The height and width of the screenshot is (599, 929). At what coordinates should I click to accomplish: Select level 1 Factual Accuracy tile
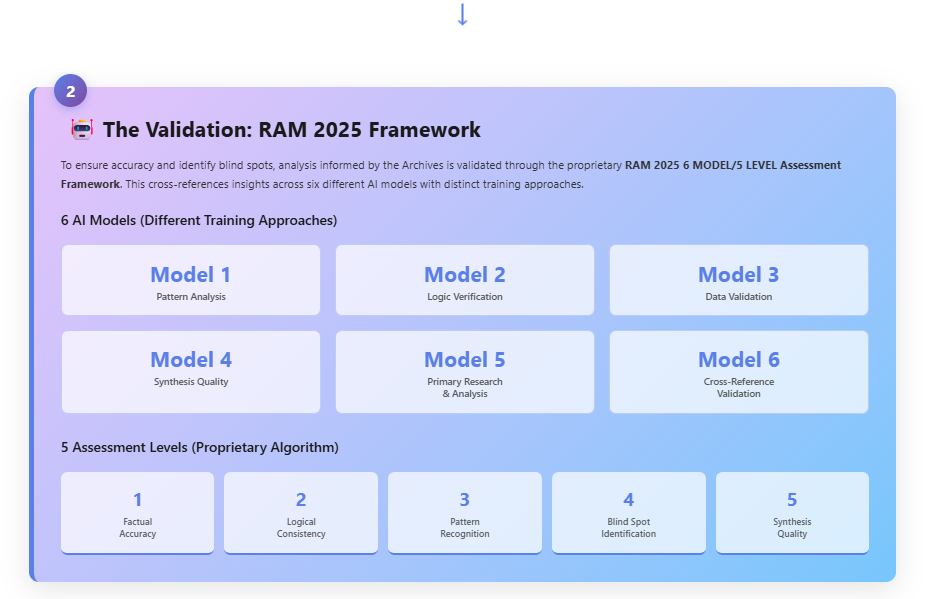click(x=138, y=512)
